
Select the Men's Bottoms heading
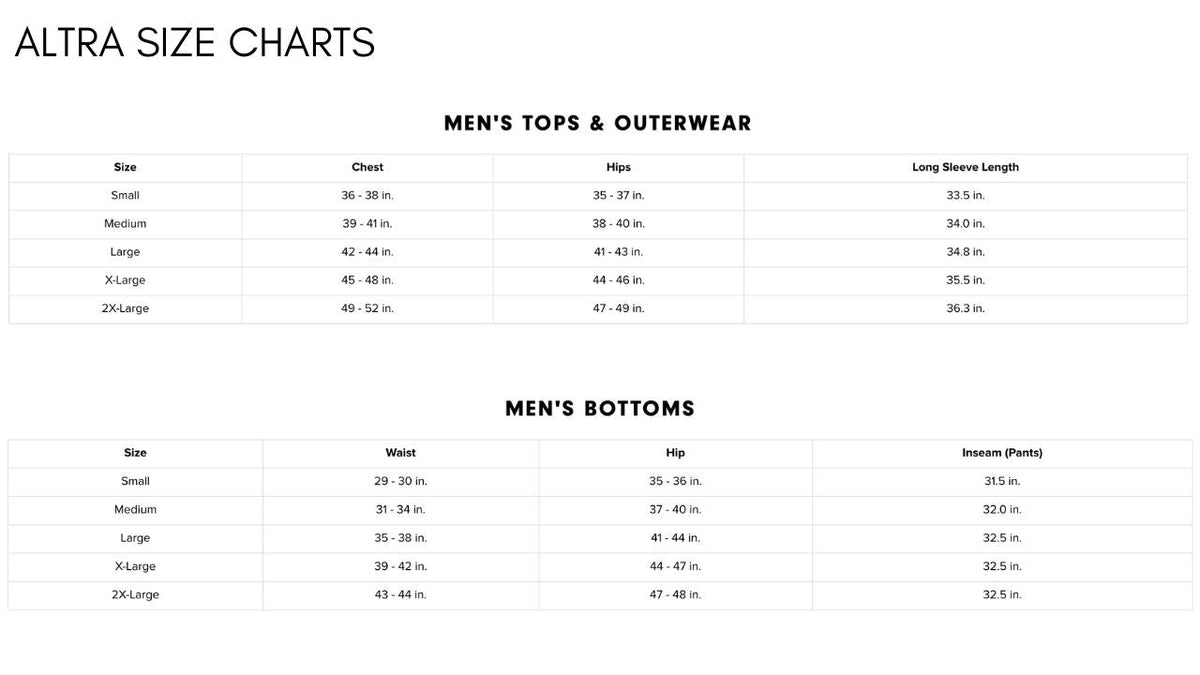[600, 408]
